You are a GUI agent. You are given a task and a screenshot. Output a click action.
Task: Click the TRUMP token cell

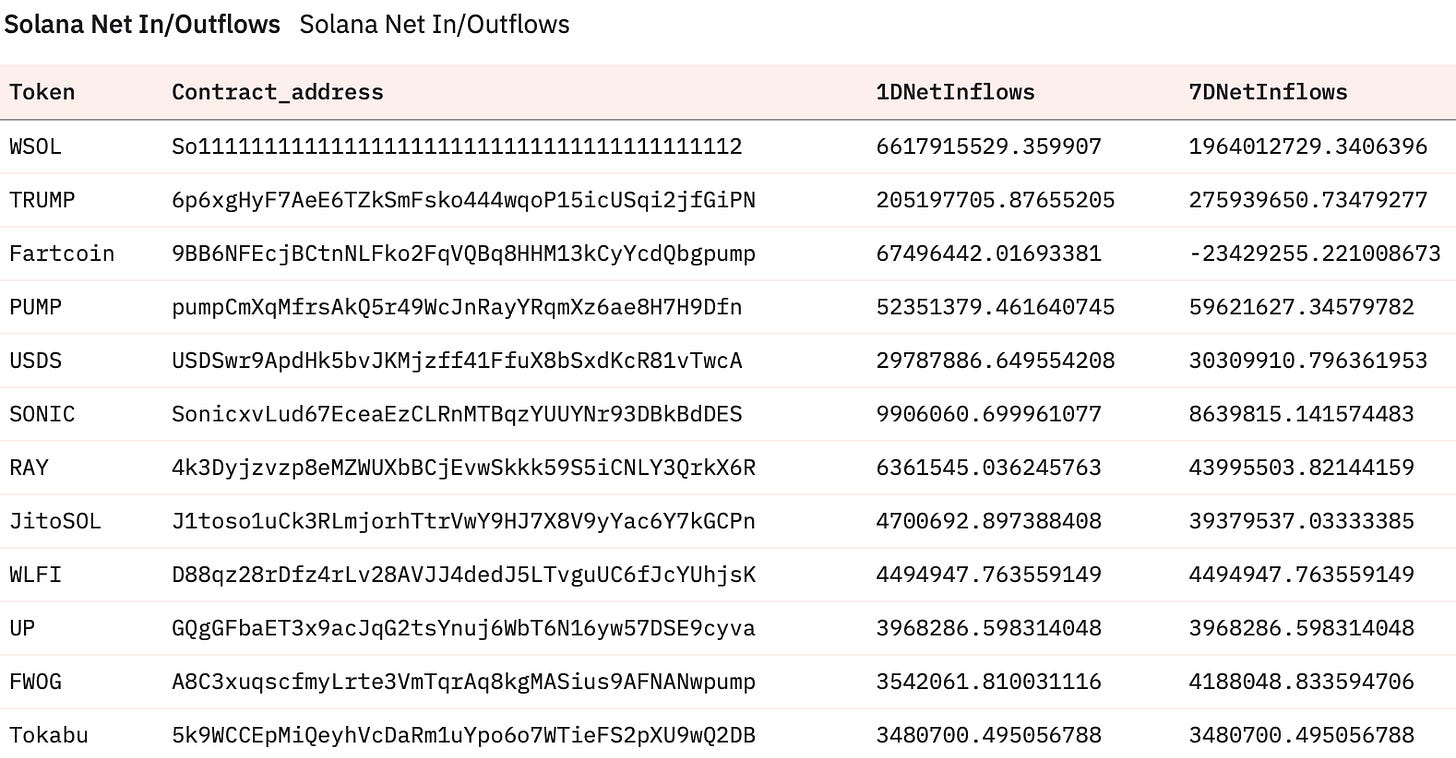pyautogui.click(x=42, y=200)
